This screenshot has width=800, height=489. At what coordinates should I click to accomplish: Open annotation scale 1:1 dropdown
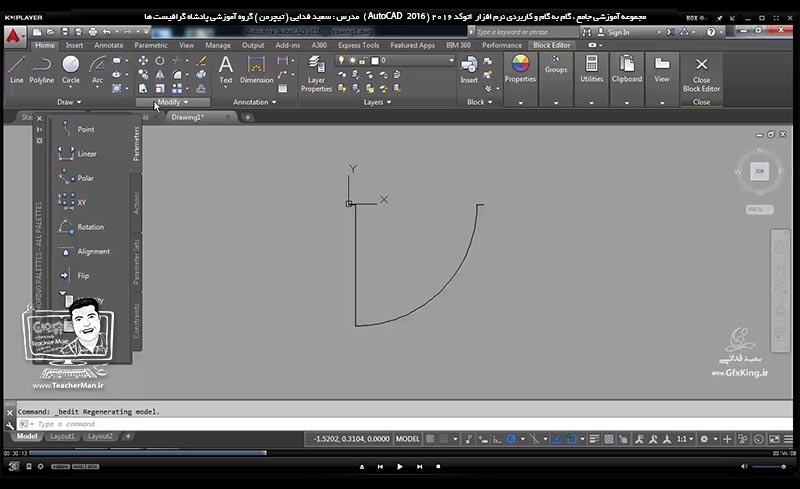[x=685, y=439]
